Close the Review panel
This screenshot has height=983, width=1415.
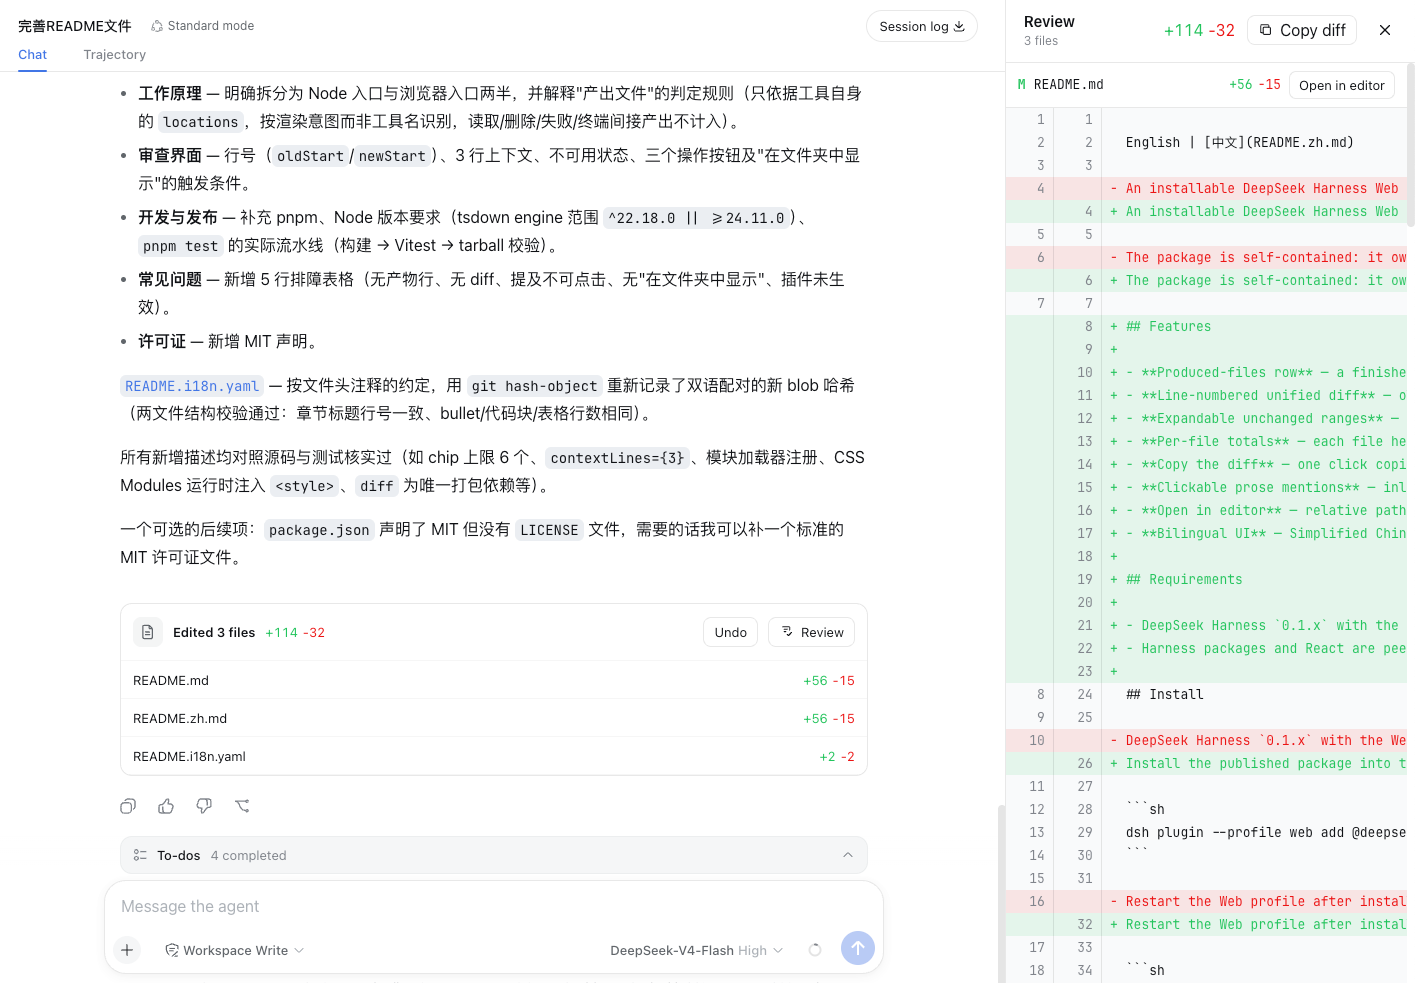[x=1385, y=30]
